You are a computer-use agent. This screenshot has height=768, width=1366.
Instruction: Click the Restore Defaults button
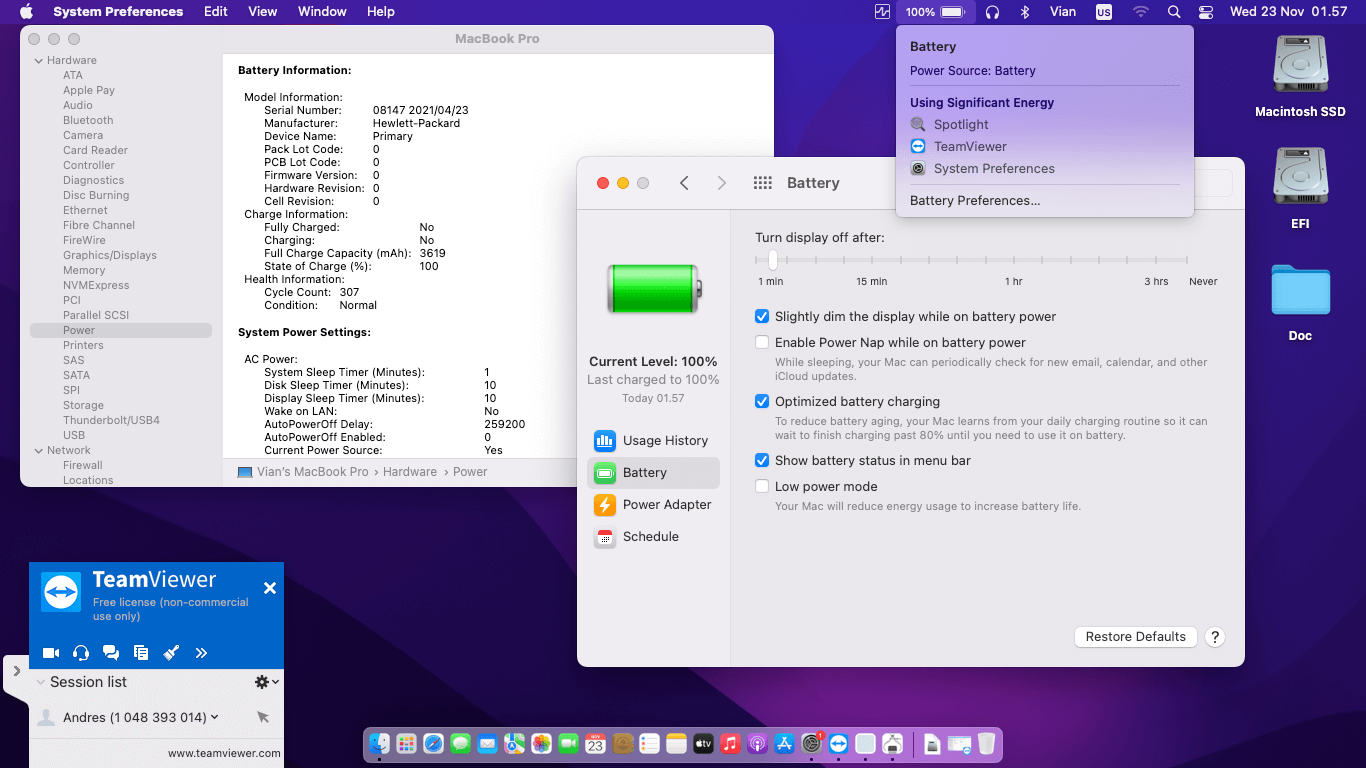1135,637
